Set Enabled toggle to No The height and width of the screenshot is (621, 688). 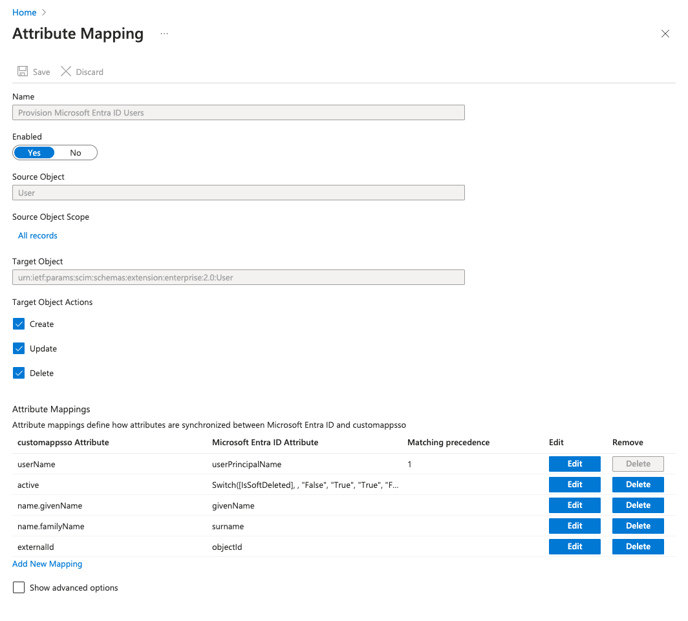pos(75,153)
